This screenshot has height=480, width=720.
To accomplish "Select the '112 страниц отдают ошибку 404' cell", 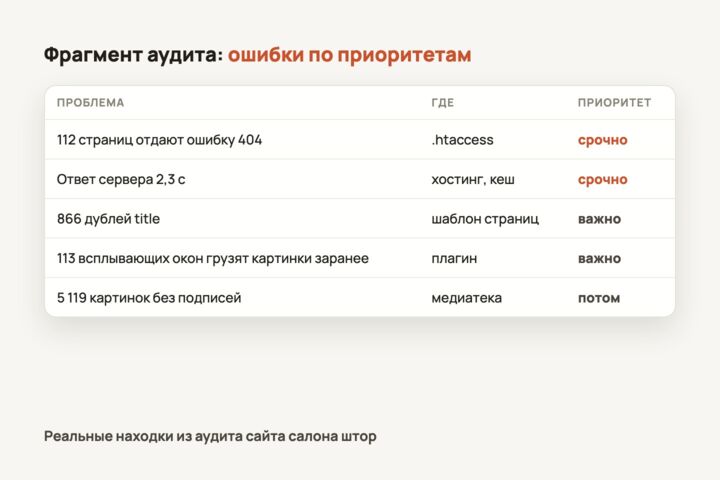I will pyautogui.click(x=159, y=140).
